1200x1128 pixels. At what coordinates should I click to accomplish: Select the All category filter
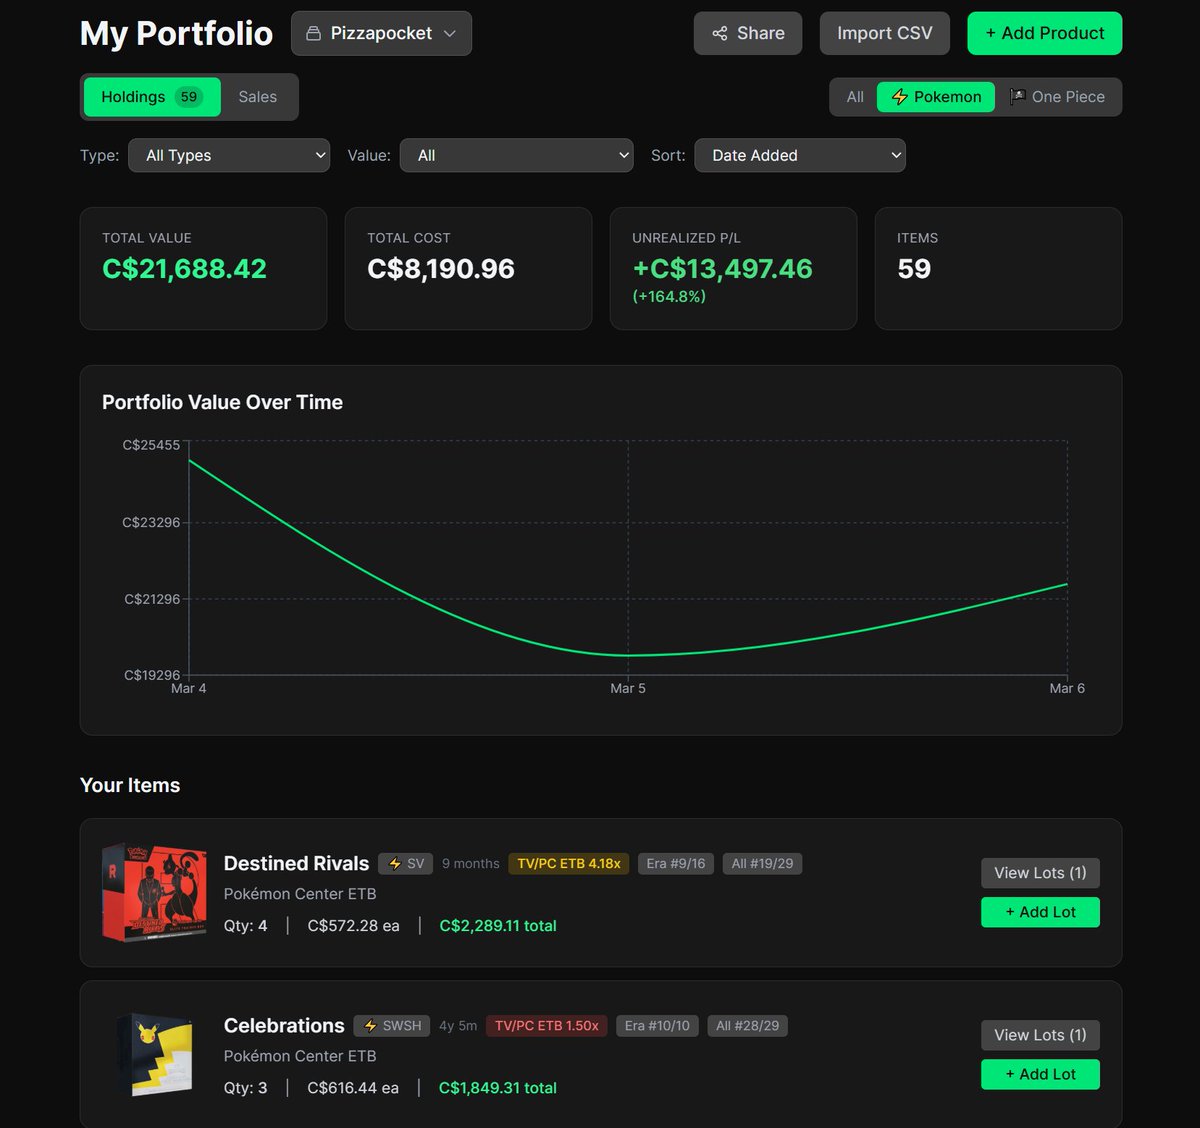855,97
